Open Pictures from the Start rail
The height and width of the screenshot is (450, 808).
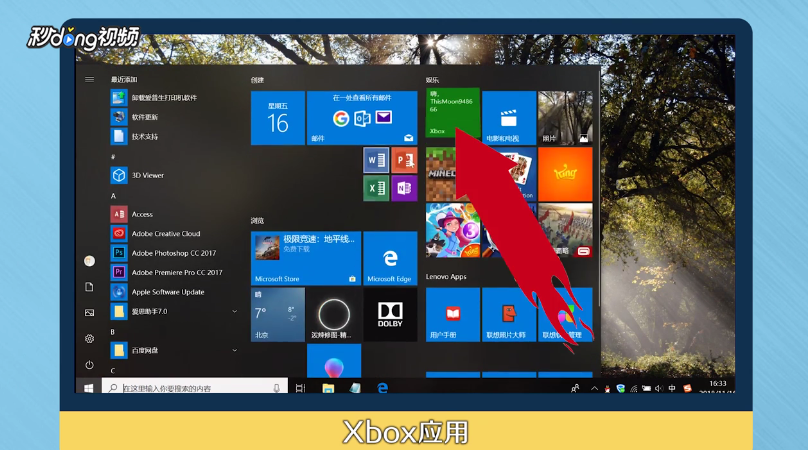point(89,313)
